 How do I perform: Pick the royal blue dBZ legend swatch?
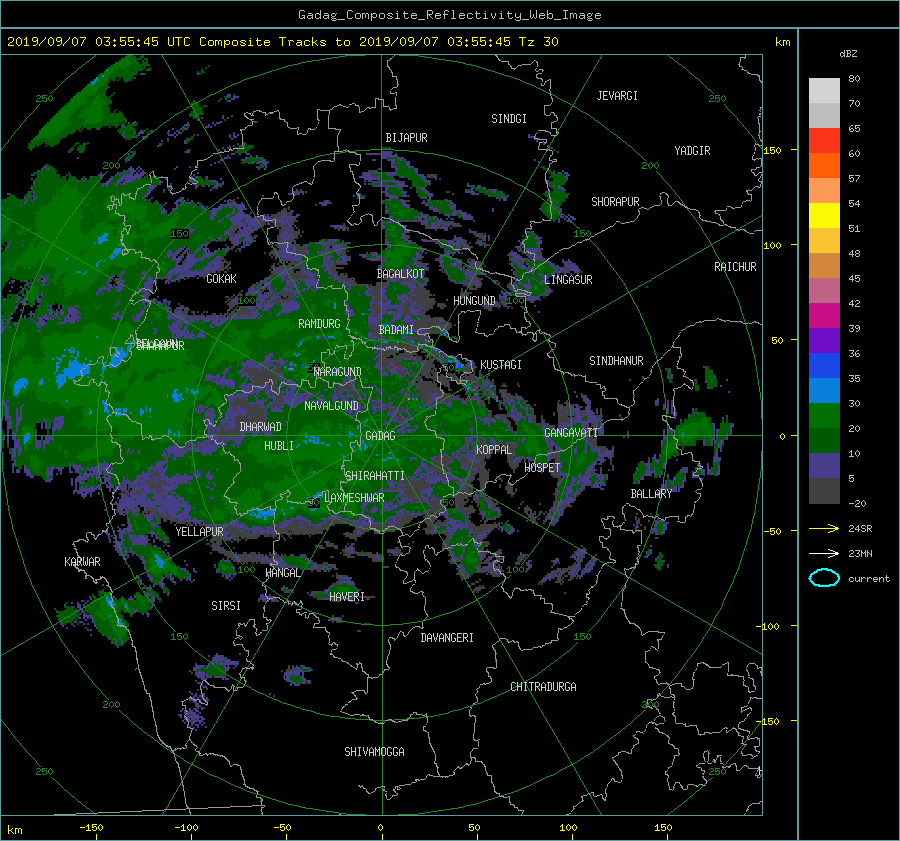(824, 365)
